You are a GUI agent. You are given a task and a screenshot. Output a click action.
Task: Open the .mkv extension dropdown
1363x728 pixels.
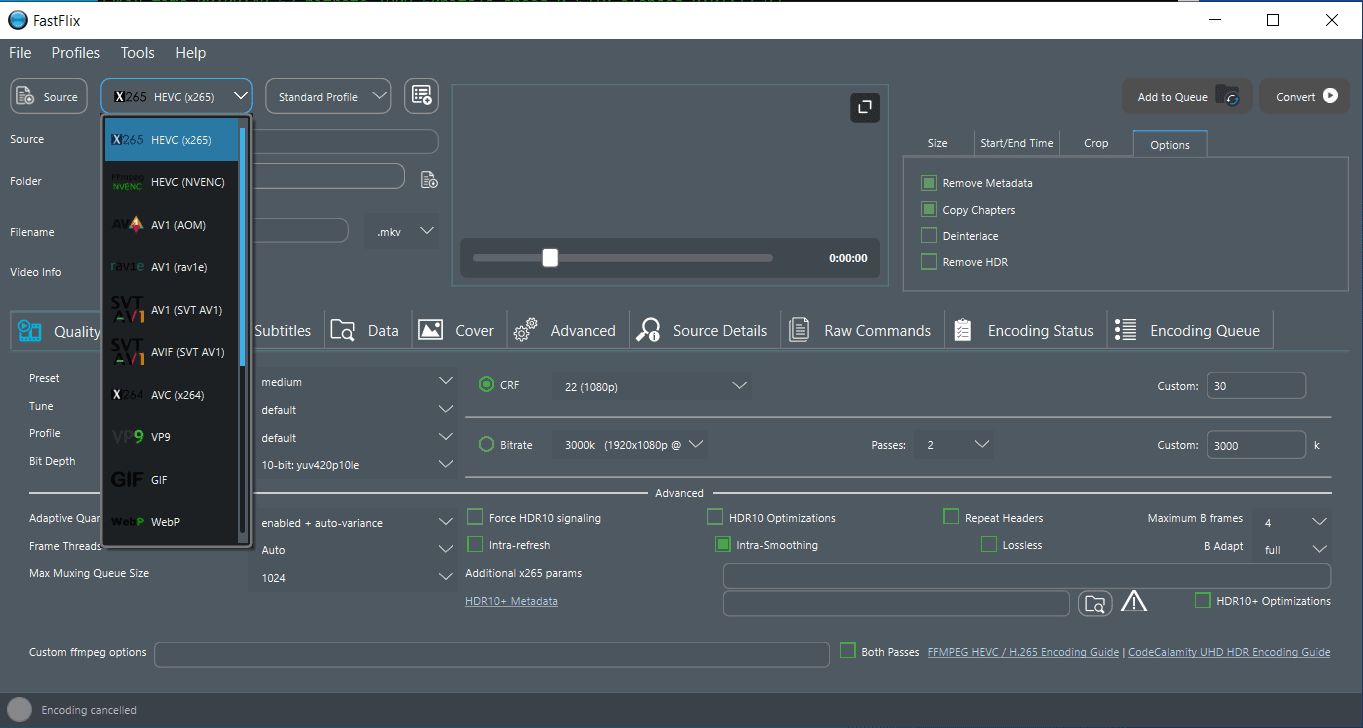click(402, 231)
